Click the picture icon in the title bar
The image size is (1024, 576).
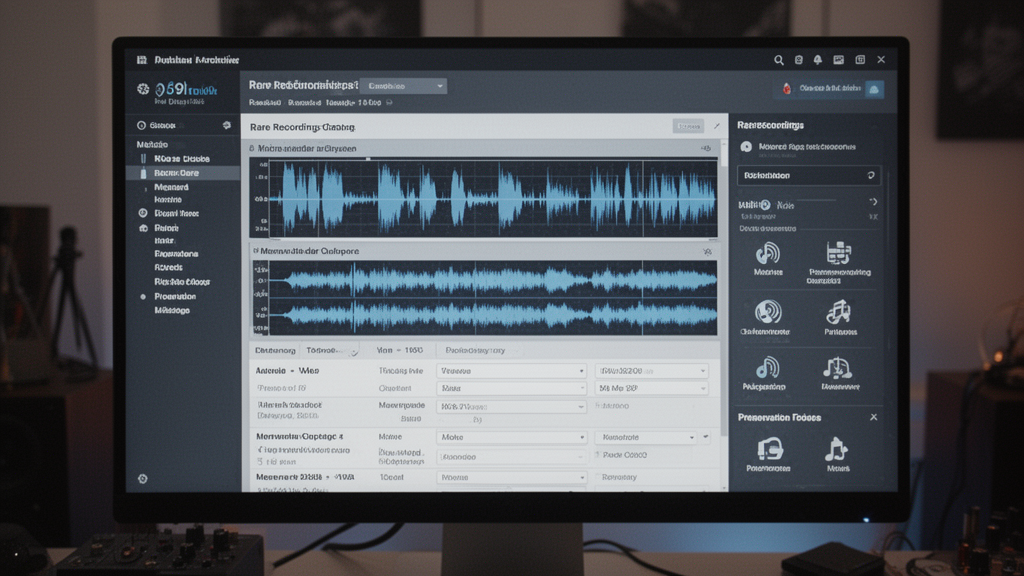pos(838,60)
